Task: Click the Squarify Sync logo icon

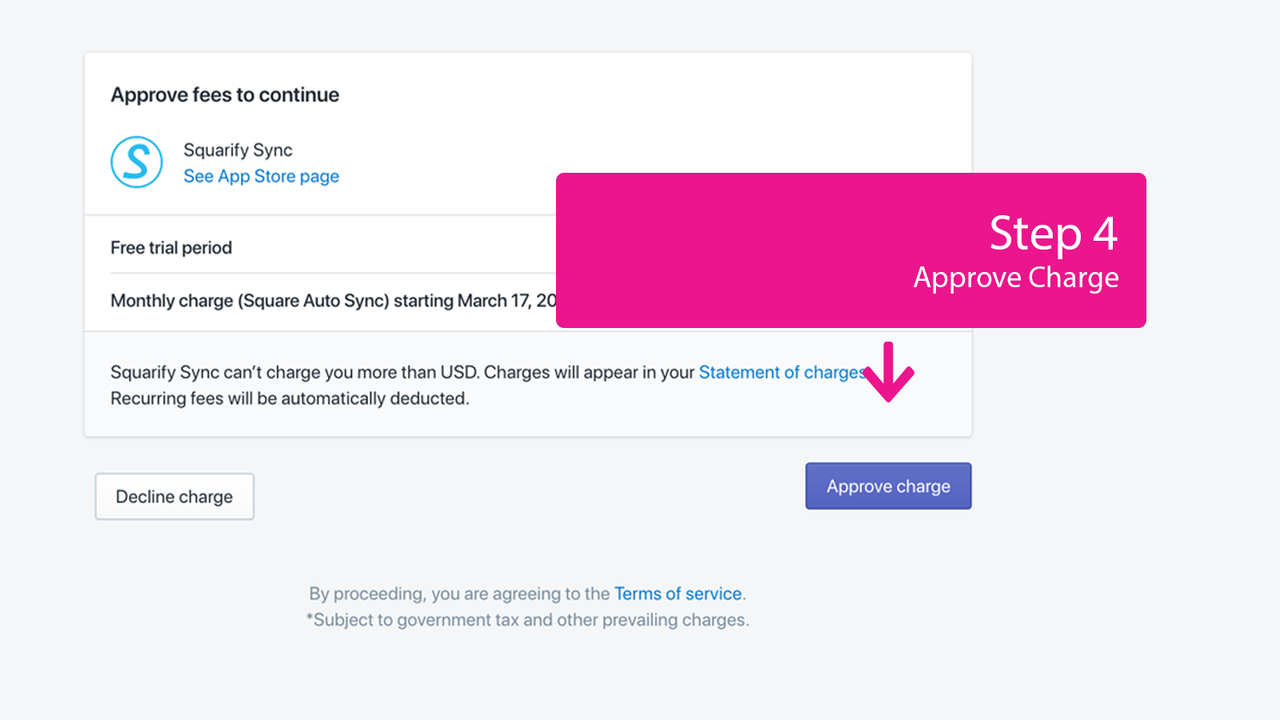Action: click(x=136, y=162)
